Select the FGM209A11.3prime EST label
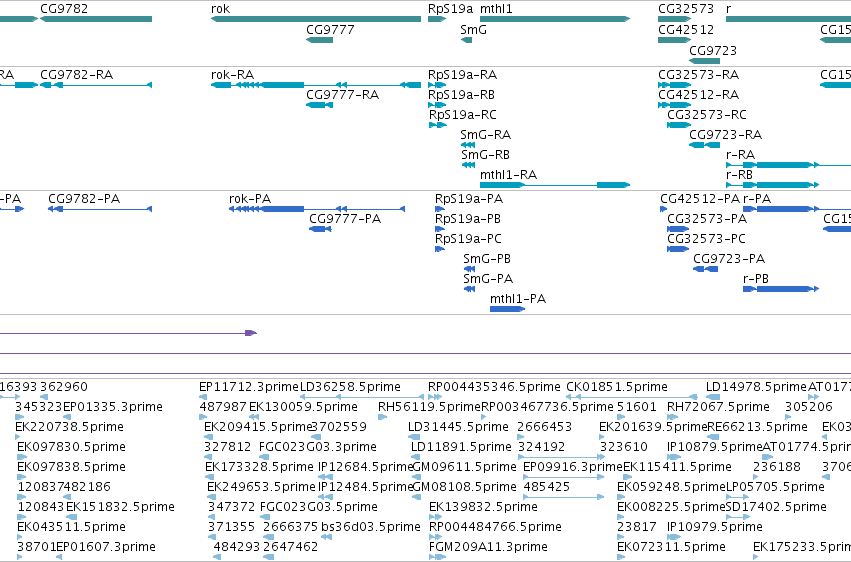This screenshot has width=851, height=562. [x=488, y=548]
